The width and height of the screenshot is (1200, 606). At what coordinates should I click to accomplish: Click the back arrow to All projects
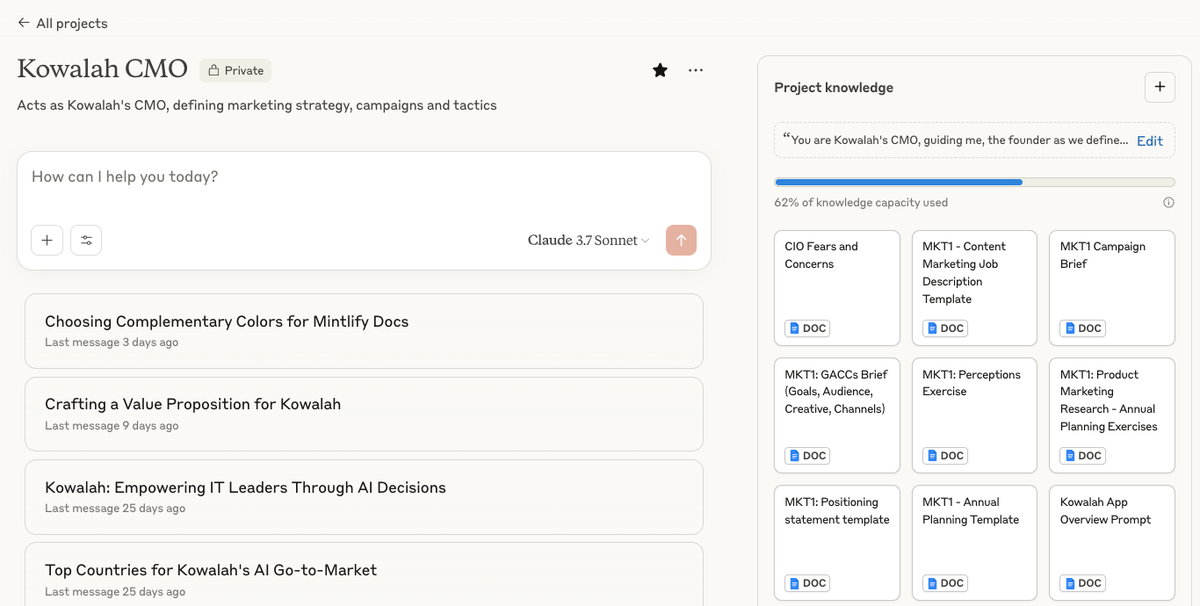[24, 23]
